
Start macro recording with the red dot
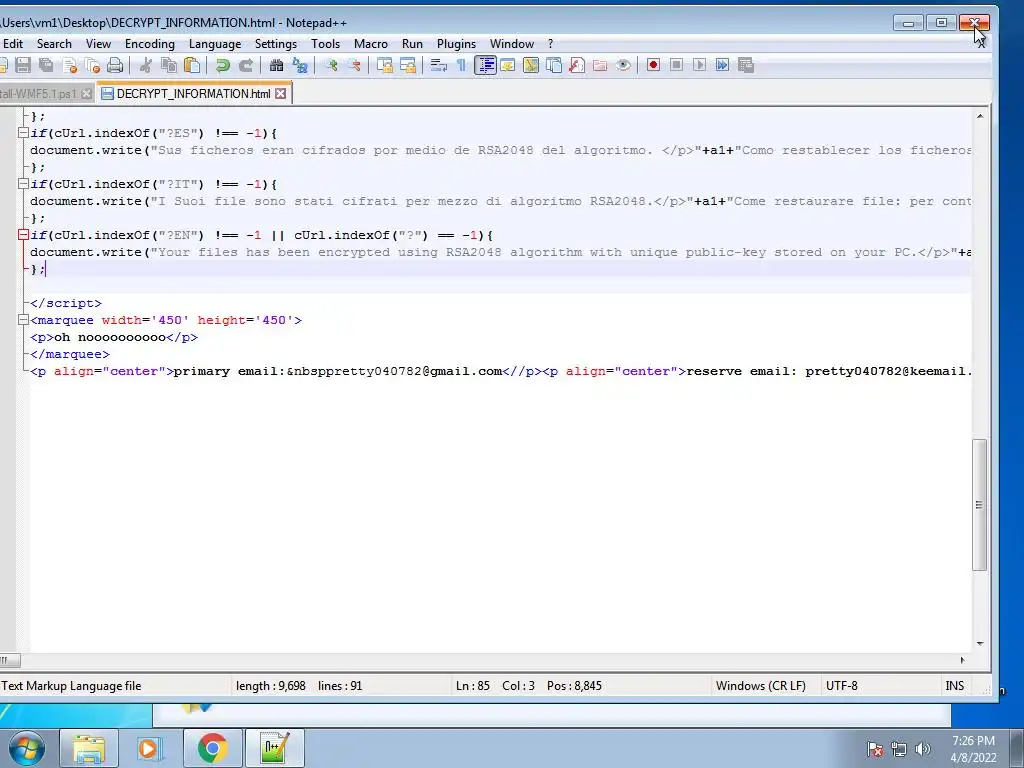653,65
